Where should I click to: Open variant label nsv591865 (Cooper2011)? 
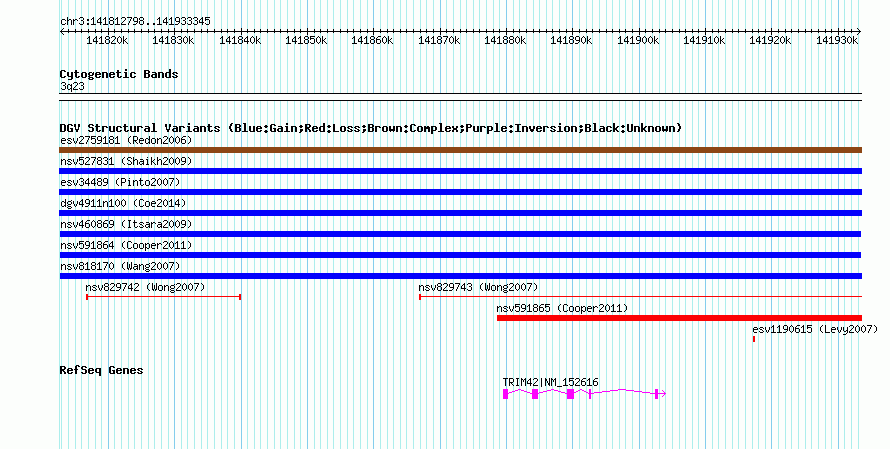pos(562,308)
